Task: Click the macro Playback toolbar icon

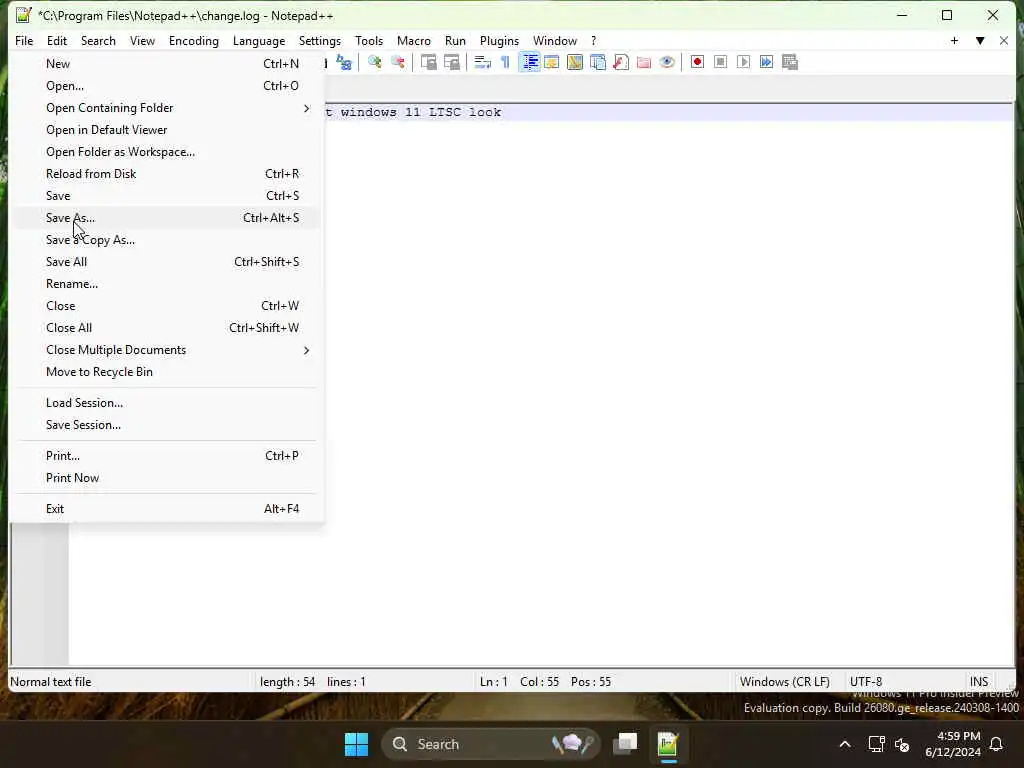Action: 743,62
